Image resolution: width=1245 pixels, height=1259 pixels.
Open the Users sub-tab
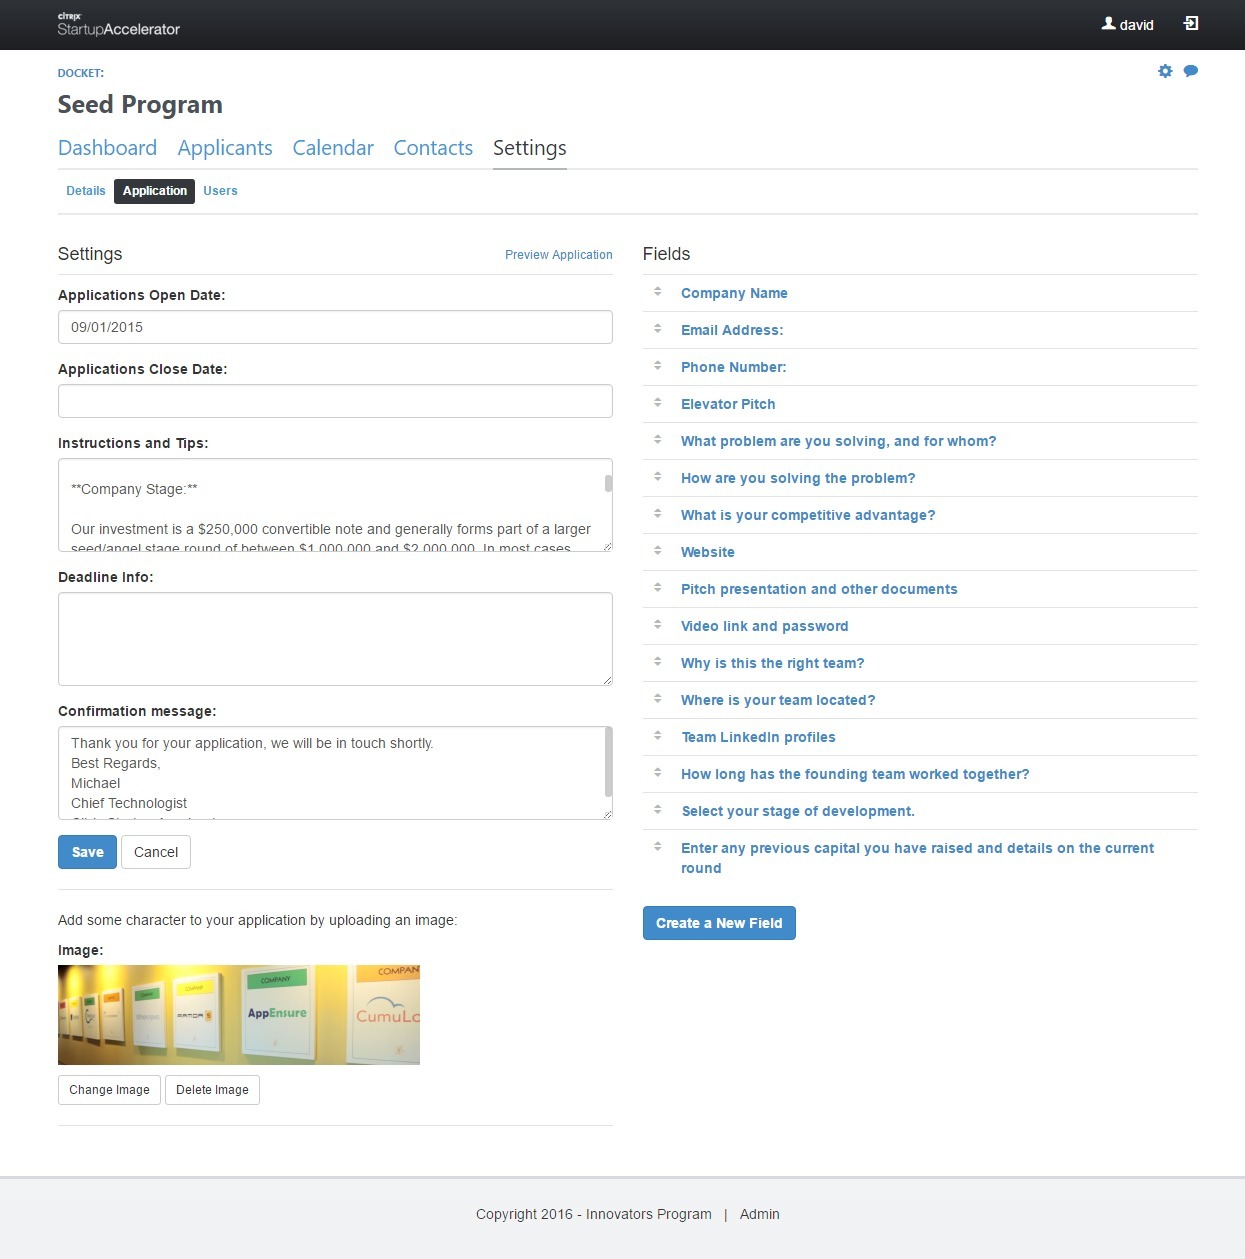pos(220,191)
